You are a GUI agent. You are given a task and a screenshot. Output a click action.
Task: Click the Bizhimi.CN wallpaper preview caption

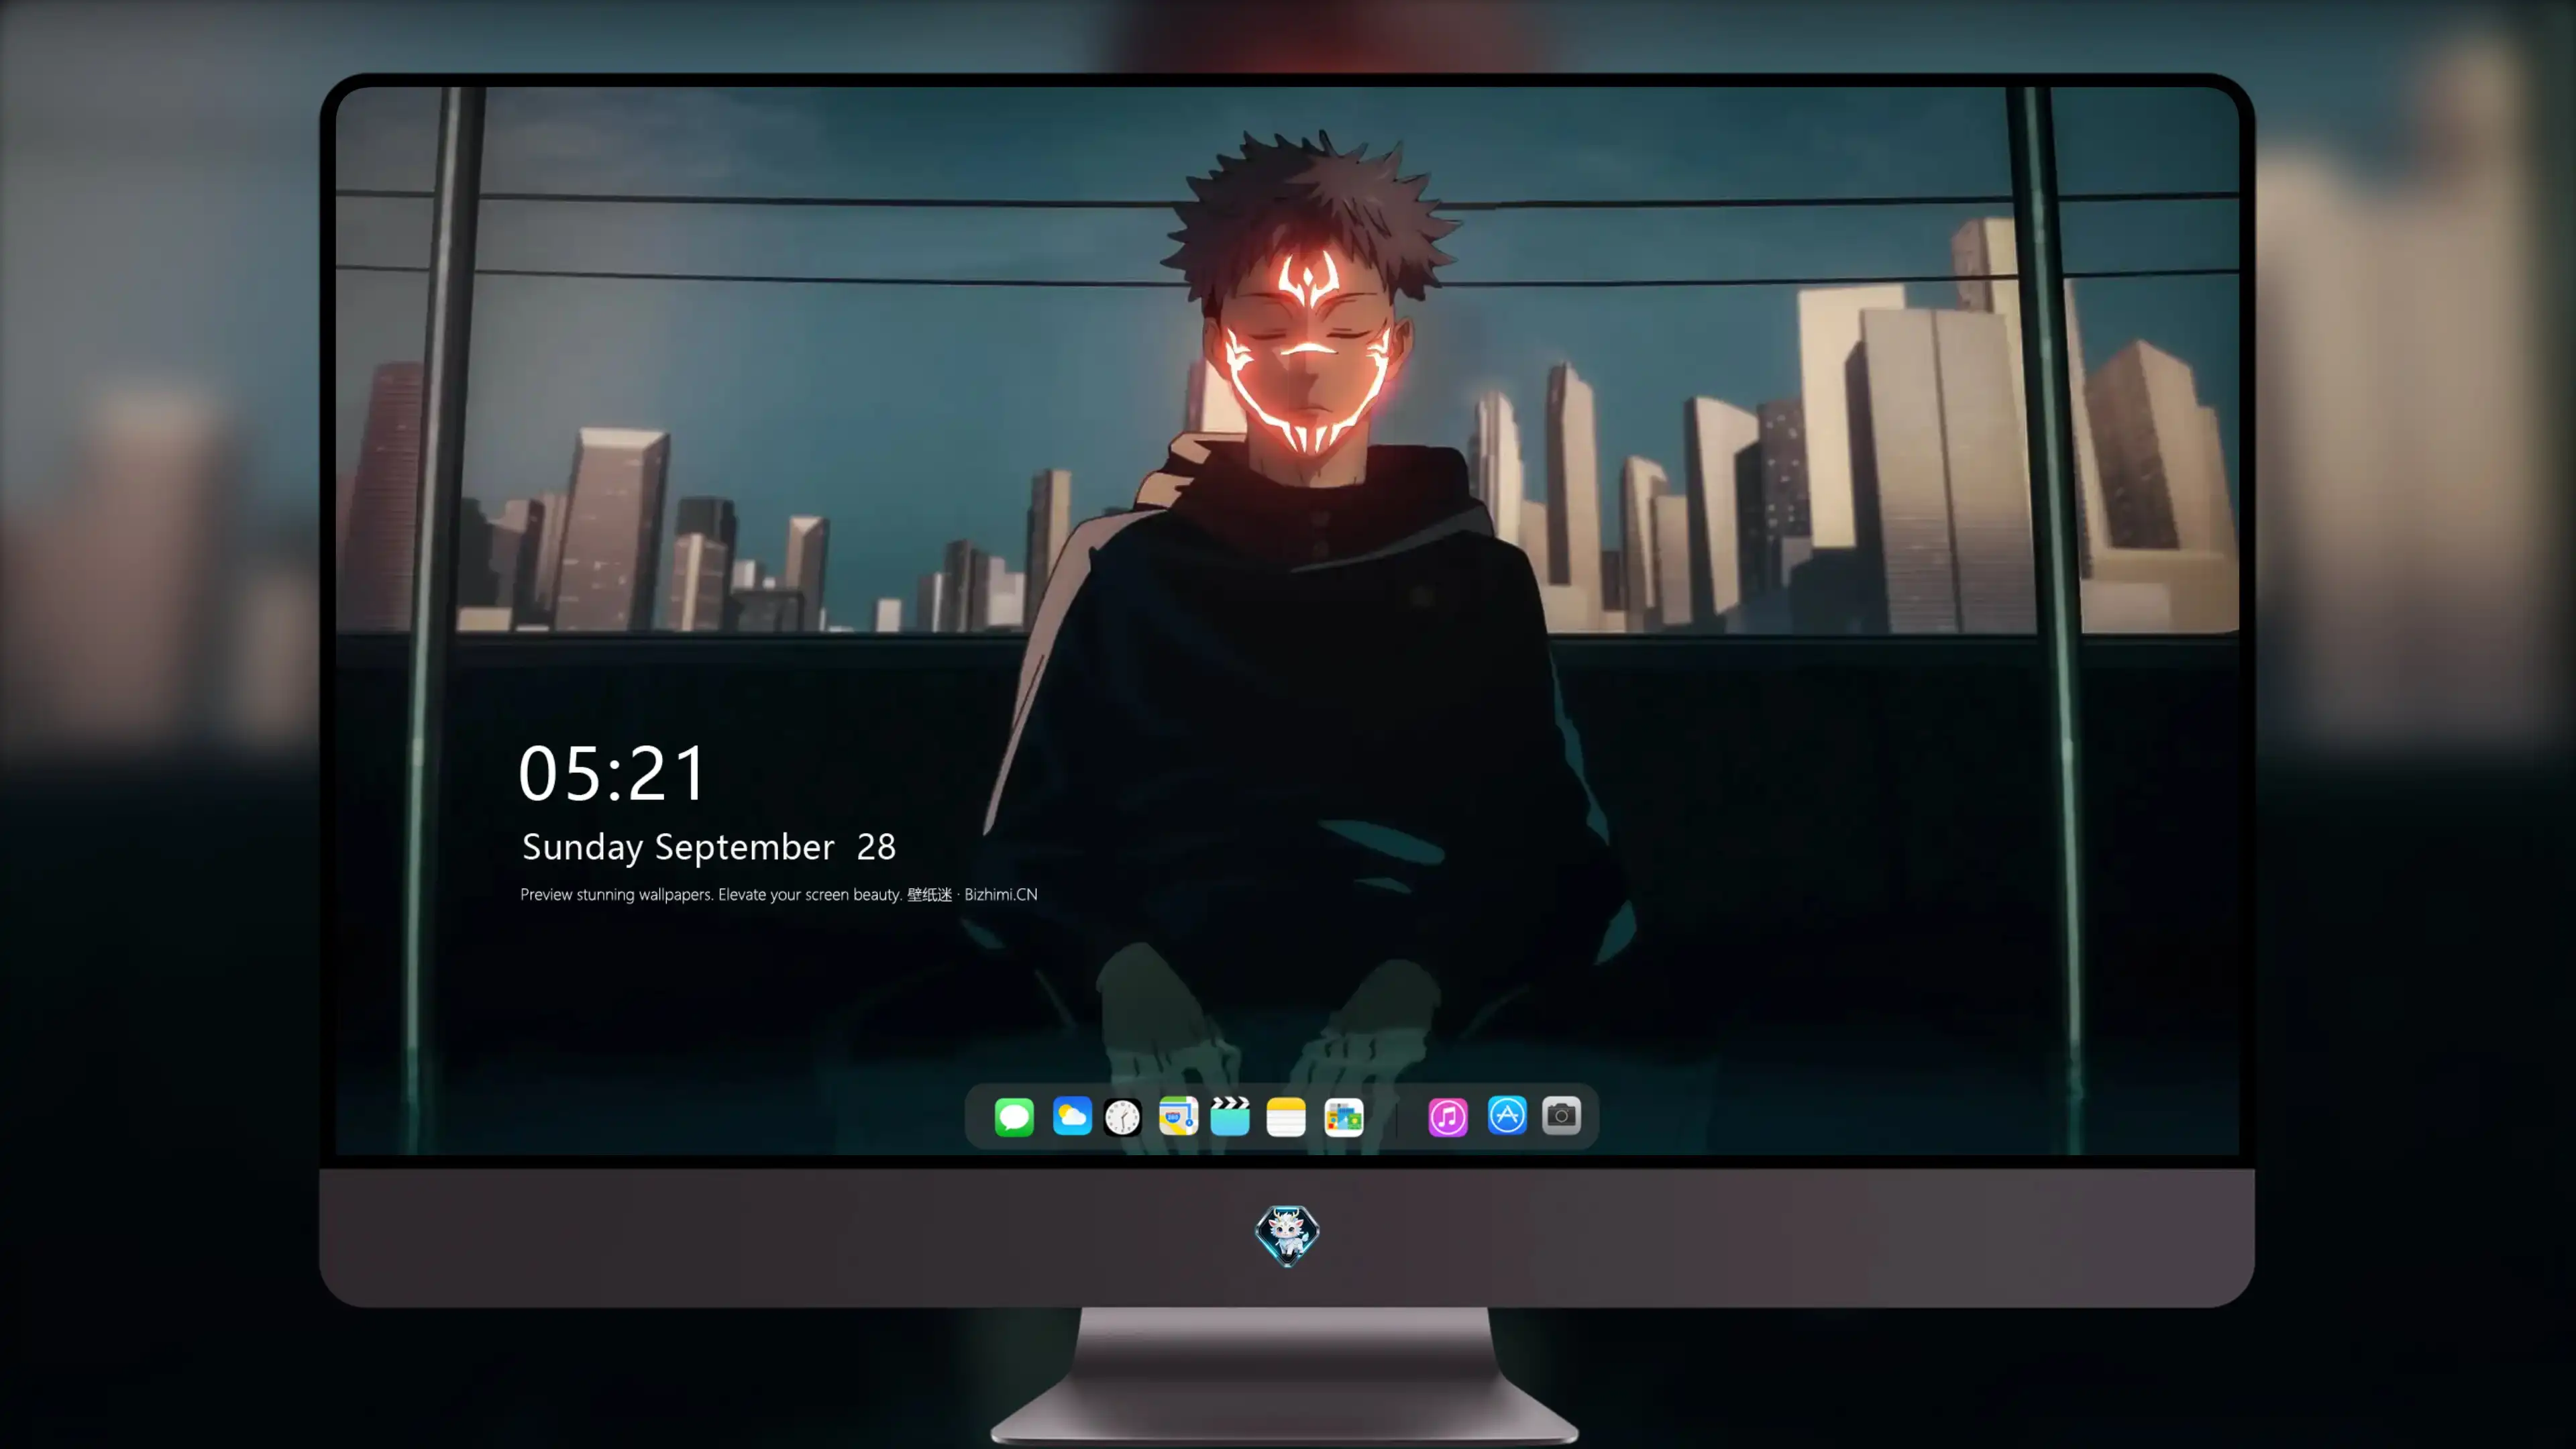[x=779, y=894]
